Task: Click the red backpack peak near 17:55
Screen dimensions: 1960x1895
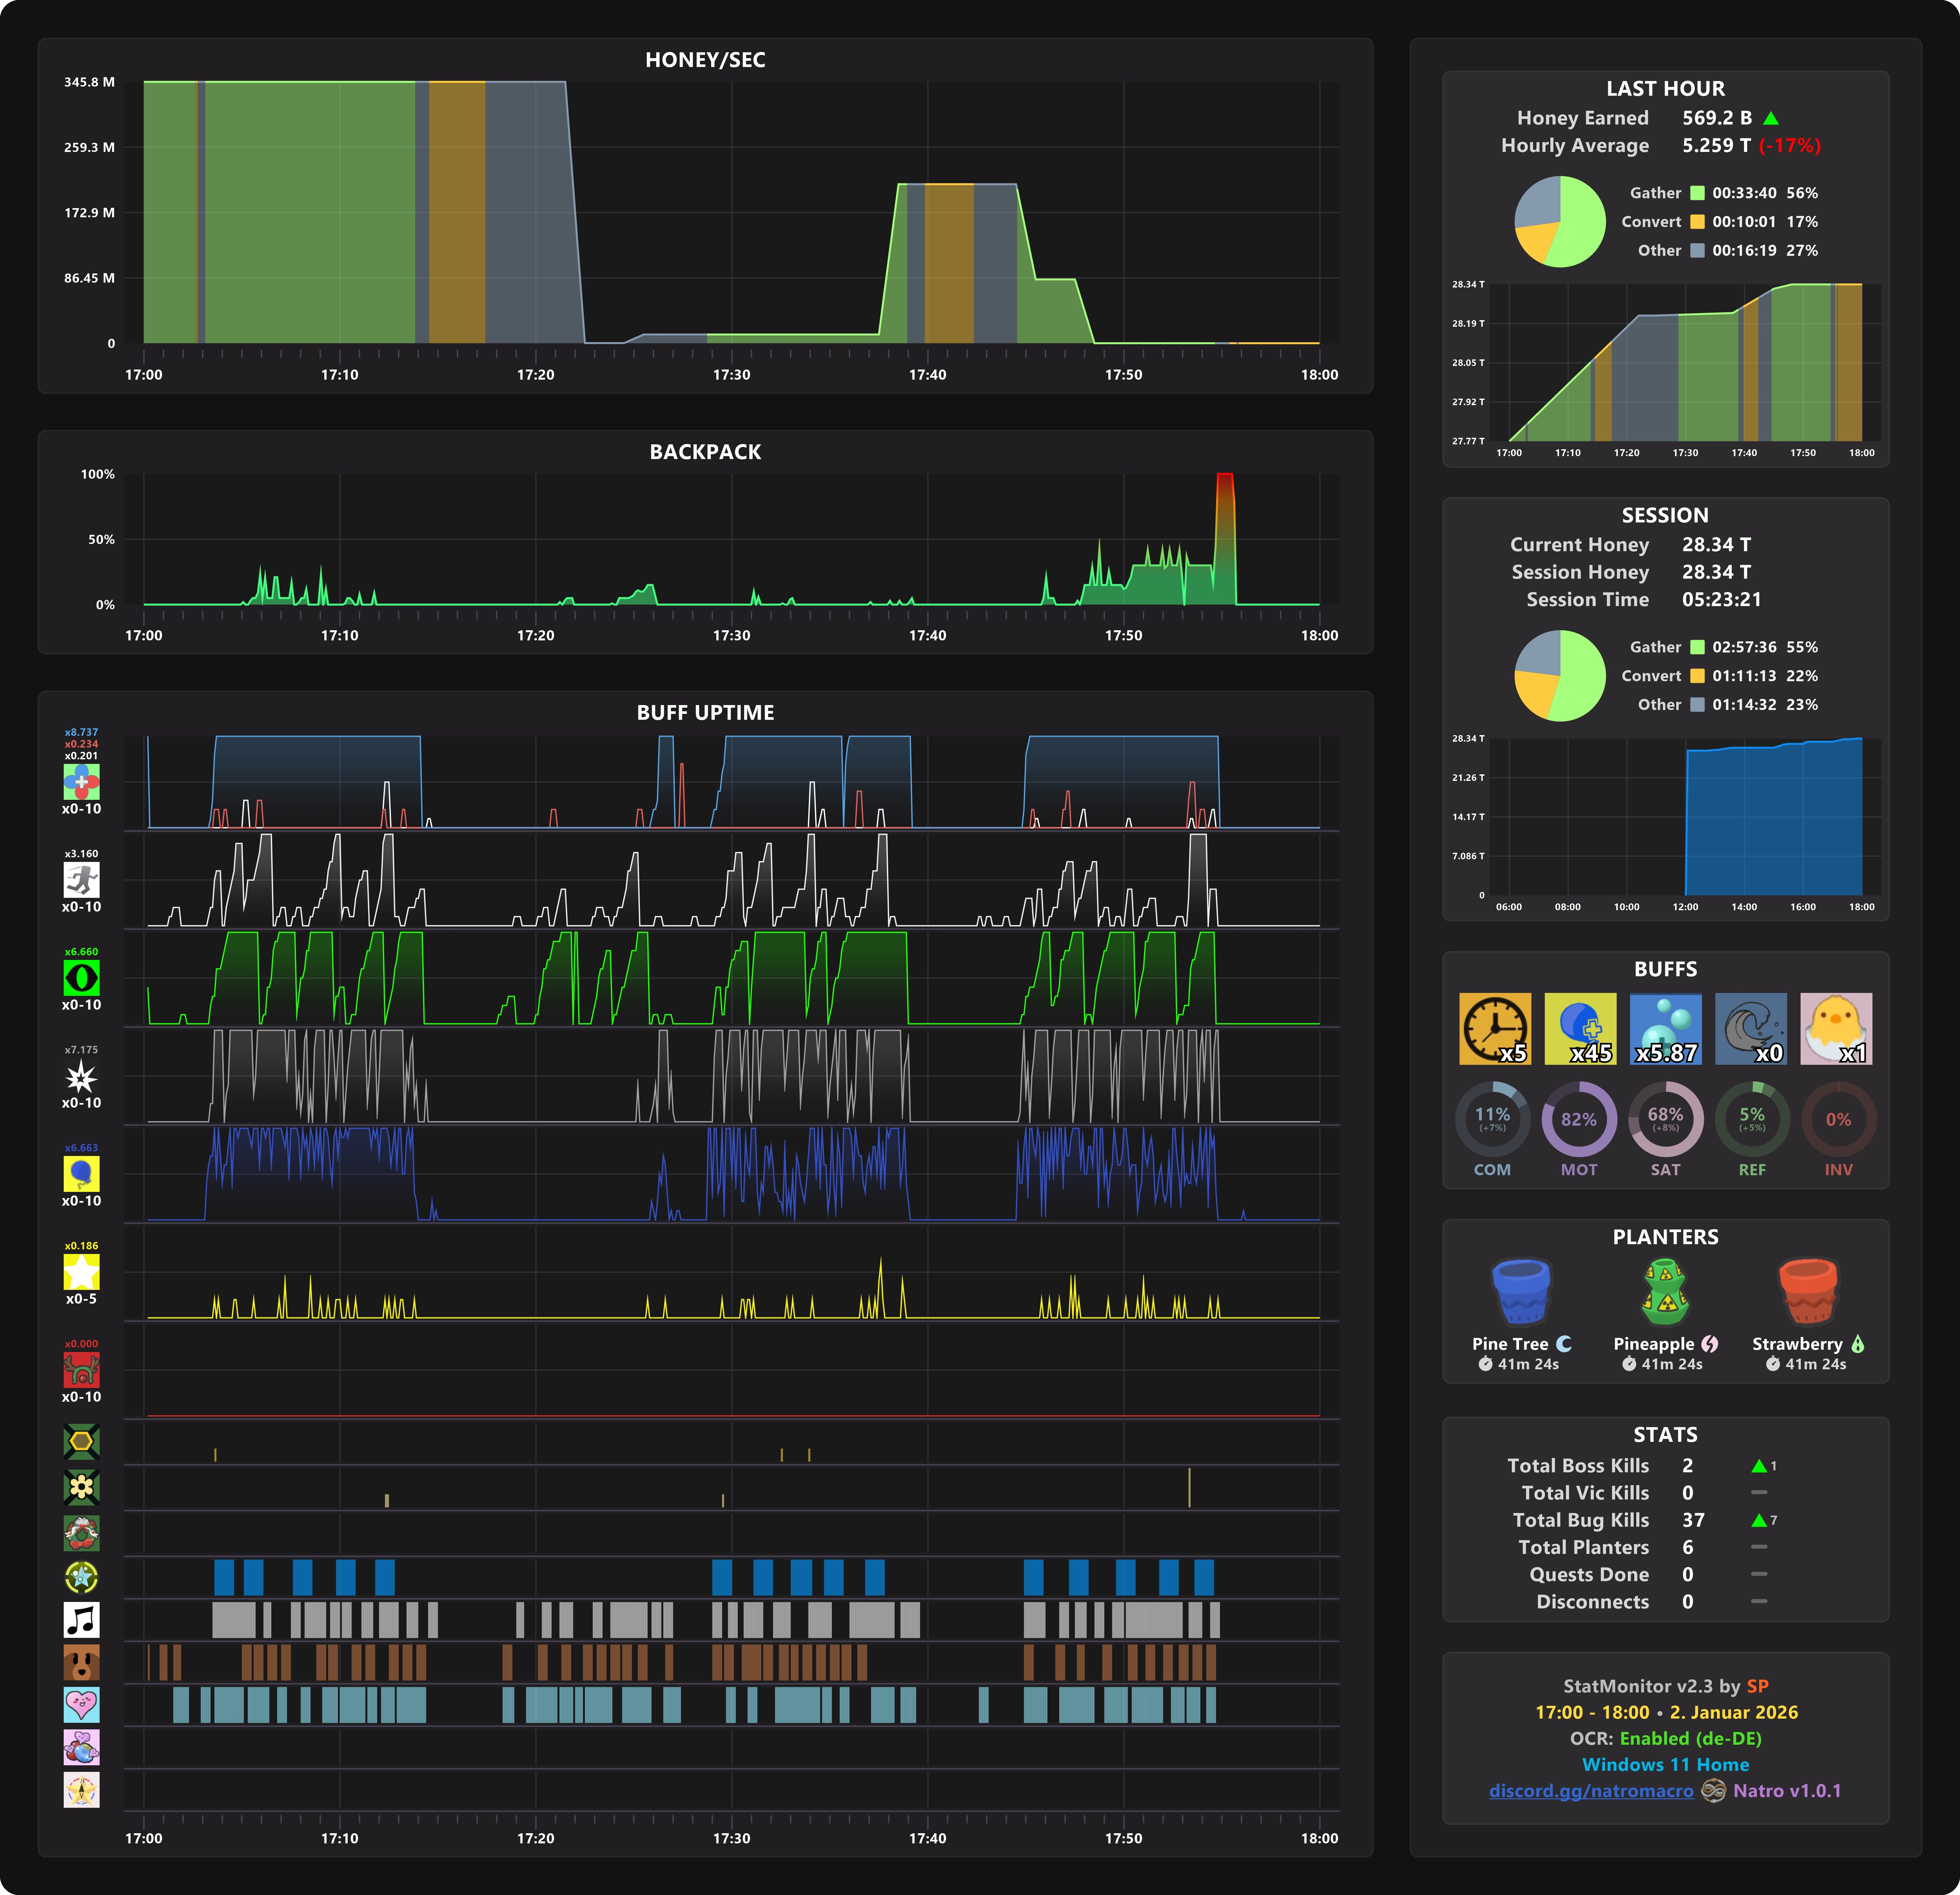Action: pos(1225,485)
